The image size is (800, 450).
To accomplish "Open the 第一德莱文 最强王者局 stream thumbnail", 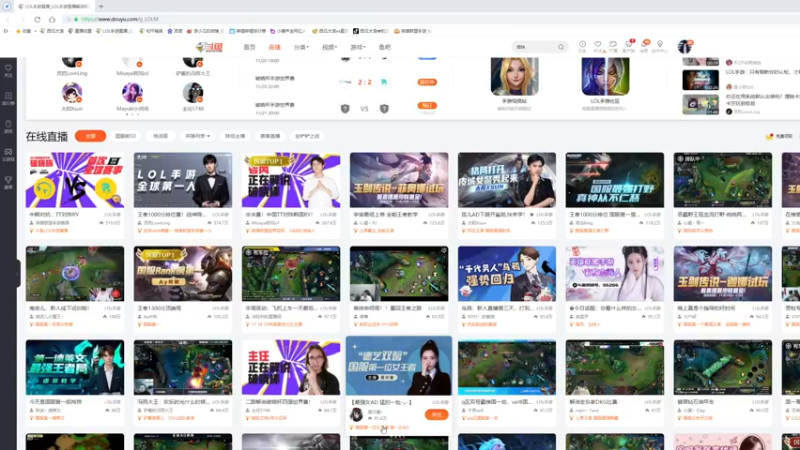I will [x=74, y=367].
